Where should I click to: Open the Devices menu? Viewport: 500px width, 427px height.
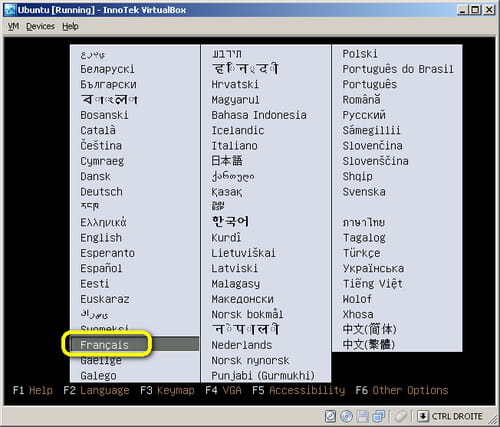[40, 26]
